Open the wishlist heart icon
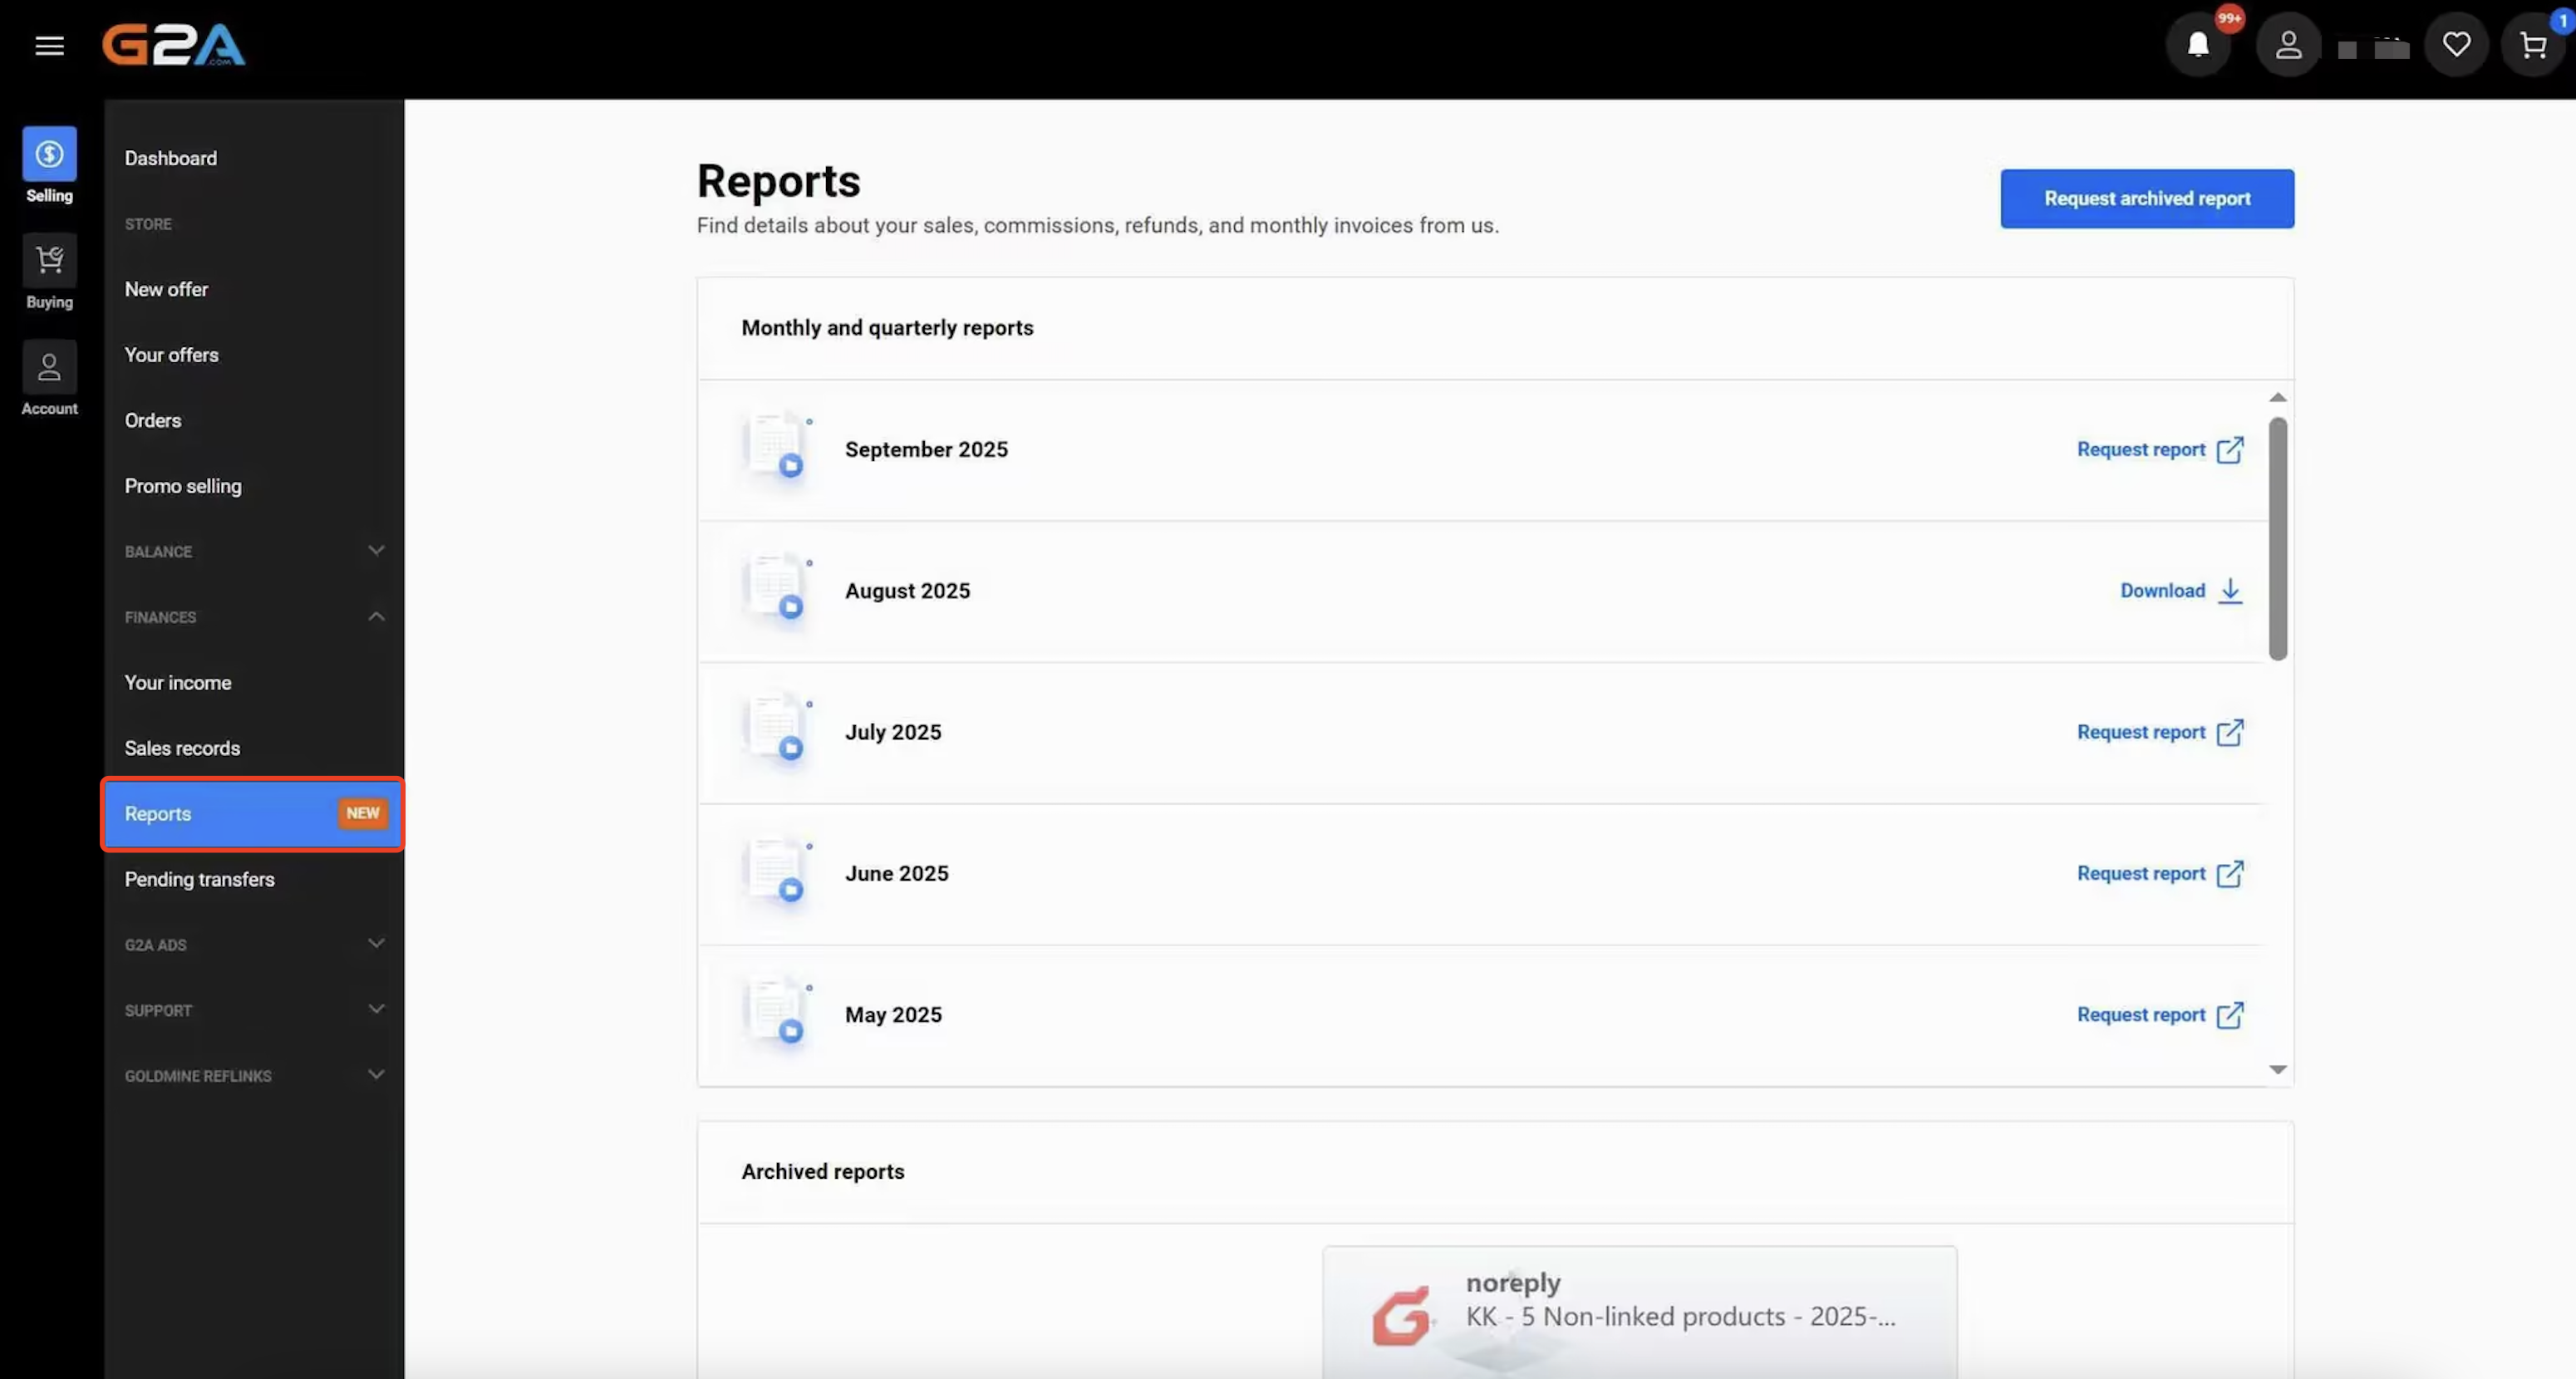This screenshot has height=1379, width=2576. coord(2456,46)
